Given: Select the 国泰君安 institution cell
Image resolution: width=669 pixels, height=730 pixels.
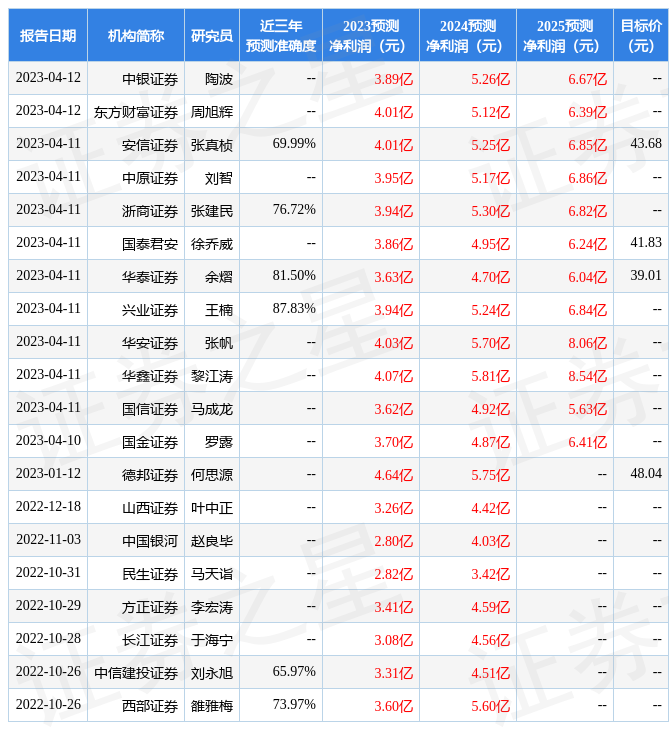Looking at the screenshot, I should [136, 244].
